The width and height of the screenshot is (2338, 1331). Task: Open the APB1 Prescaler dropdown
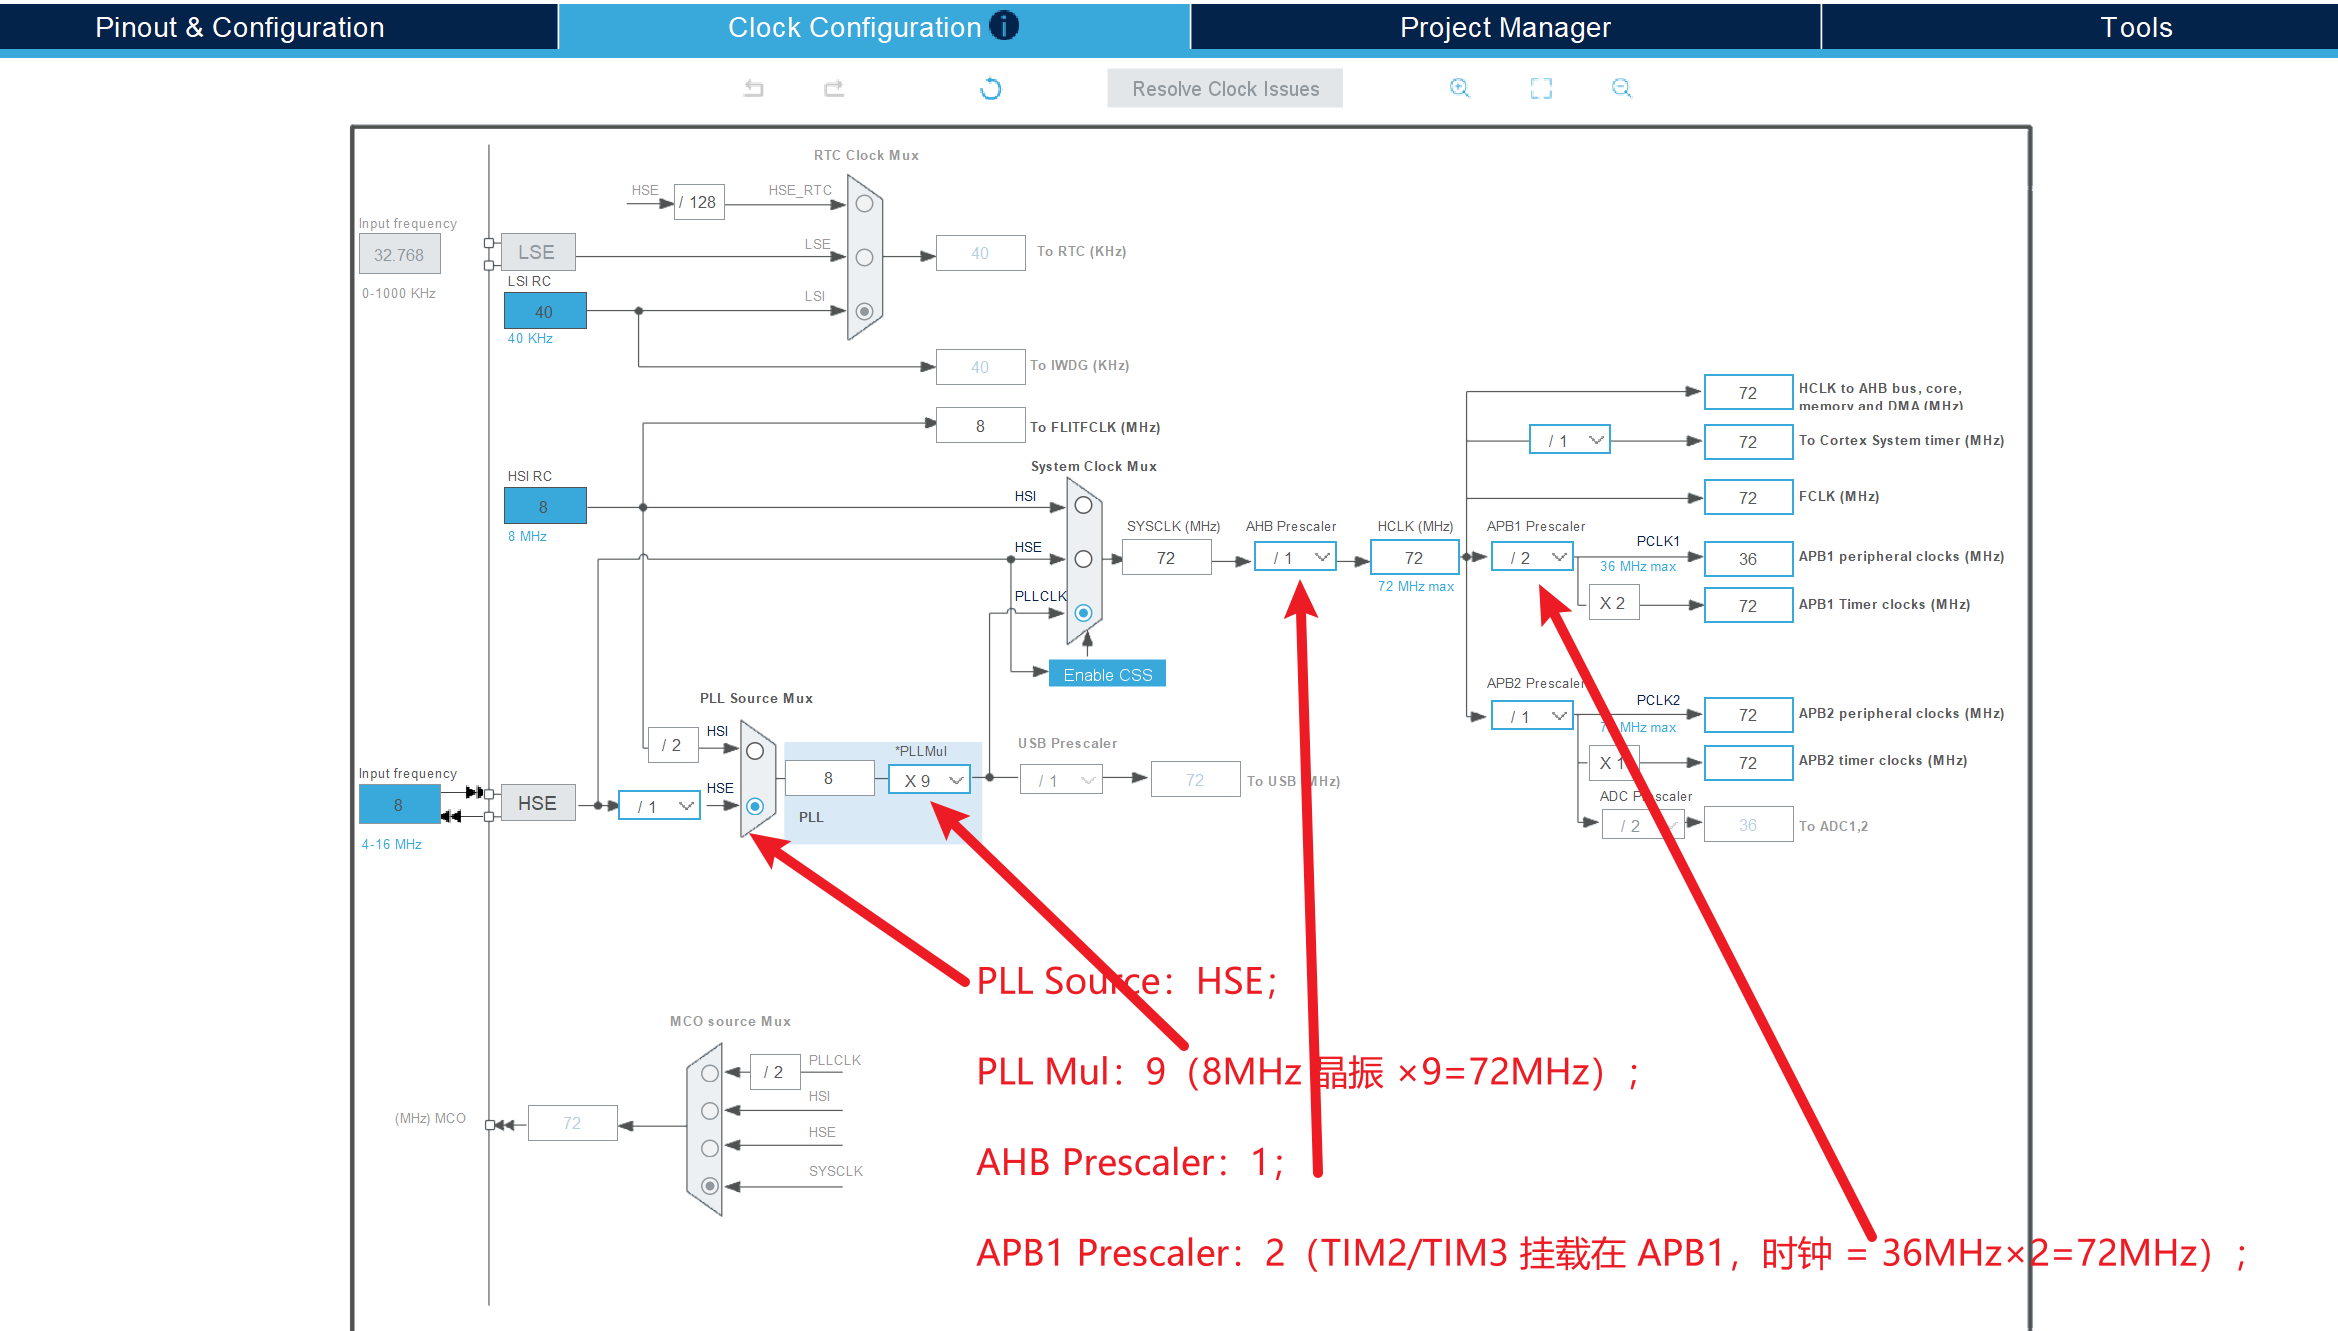click(x=1532, y=558)
